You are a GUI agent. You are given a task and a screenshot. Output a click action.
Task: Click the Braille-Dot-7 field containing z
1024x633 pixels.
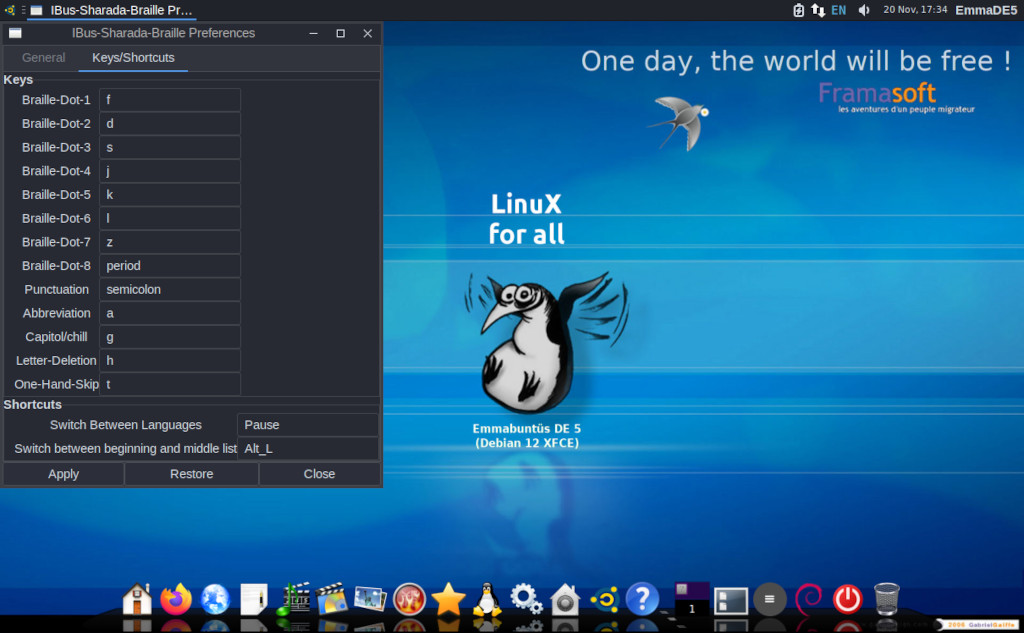[170, 242]
